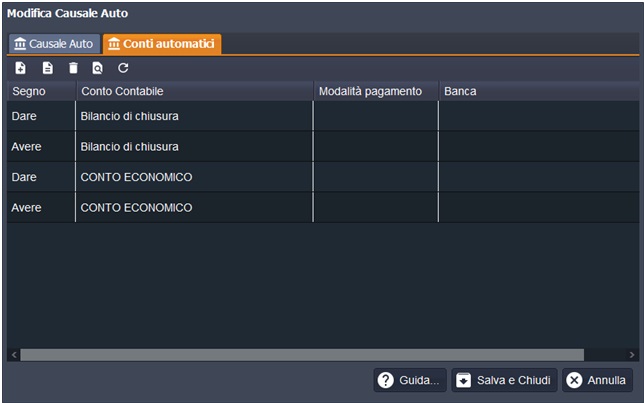
Task: Click the add new row icon
Action: (x=21, y=68)
